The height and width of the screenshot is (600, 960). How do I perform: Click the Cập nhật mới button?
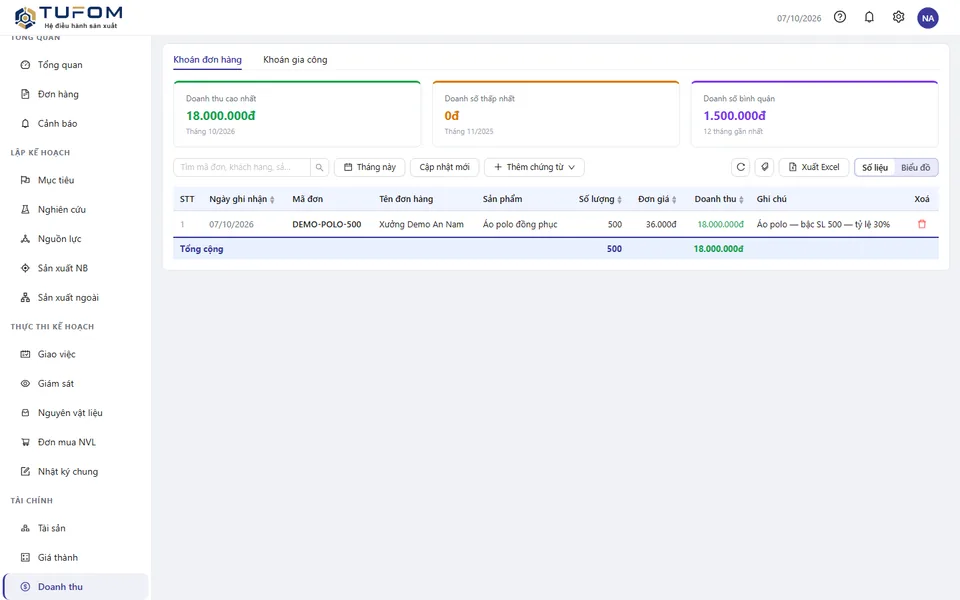(444, 167)
